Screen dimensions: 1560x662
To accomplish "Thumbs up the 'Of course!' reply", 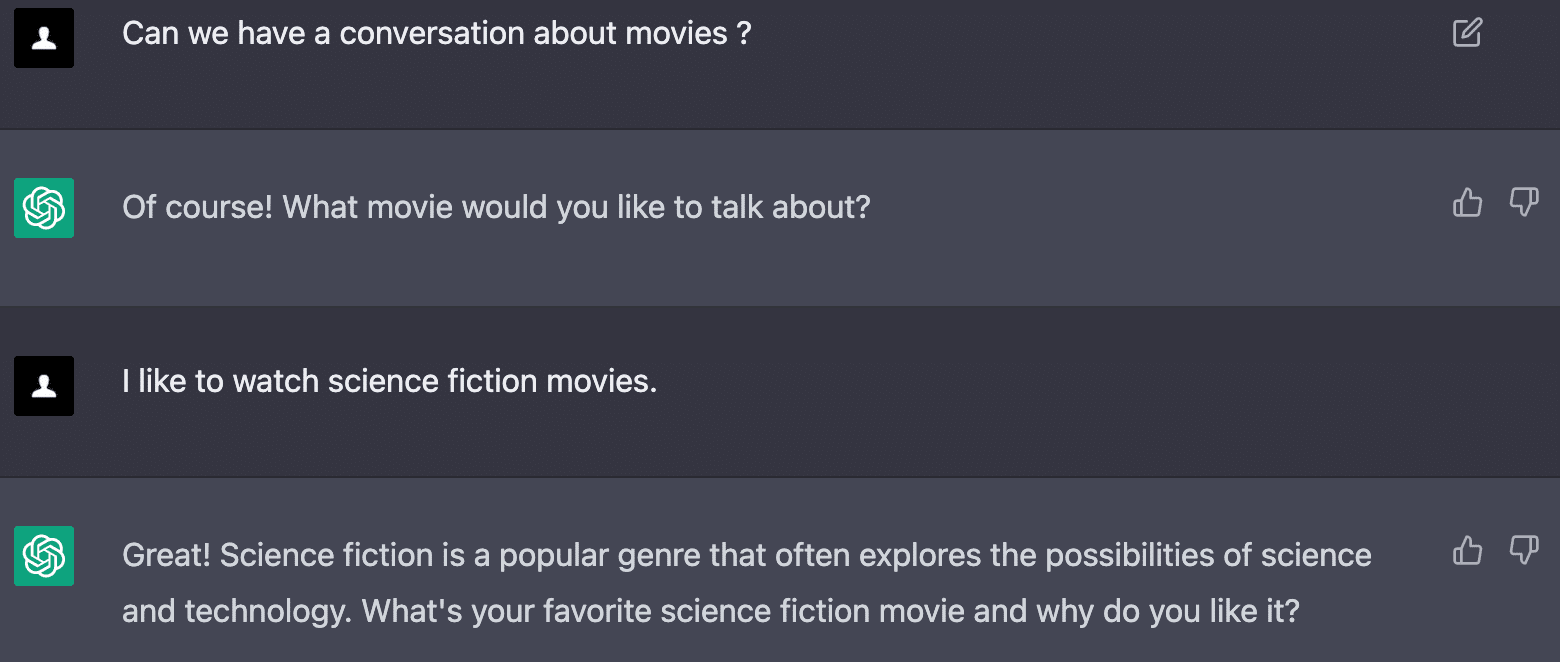I will (x=1467, y=203).
